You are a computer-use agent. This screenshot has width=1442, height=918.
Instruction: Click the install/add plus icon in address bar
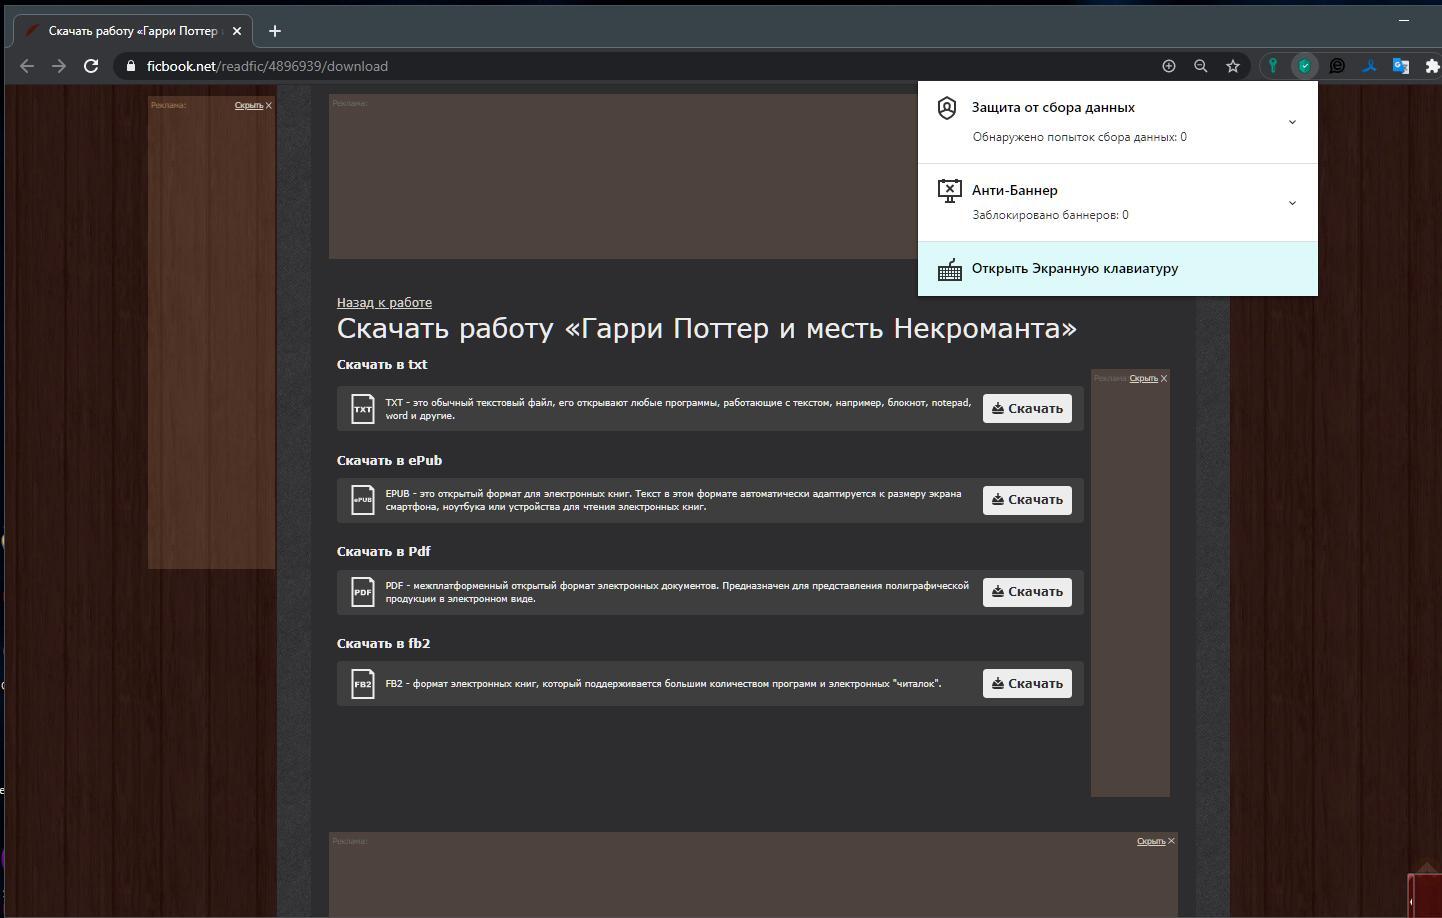click(1168, 66)
